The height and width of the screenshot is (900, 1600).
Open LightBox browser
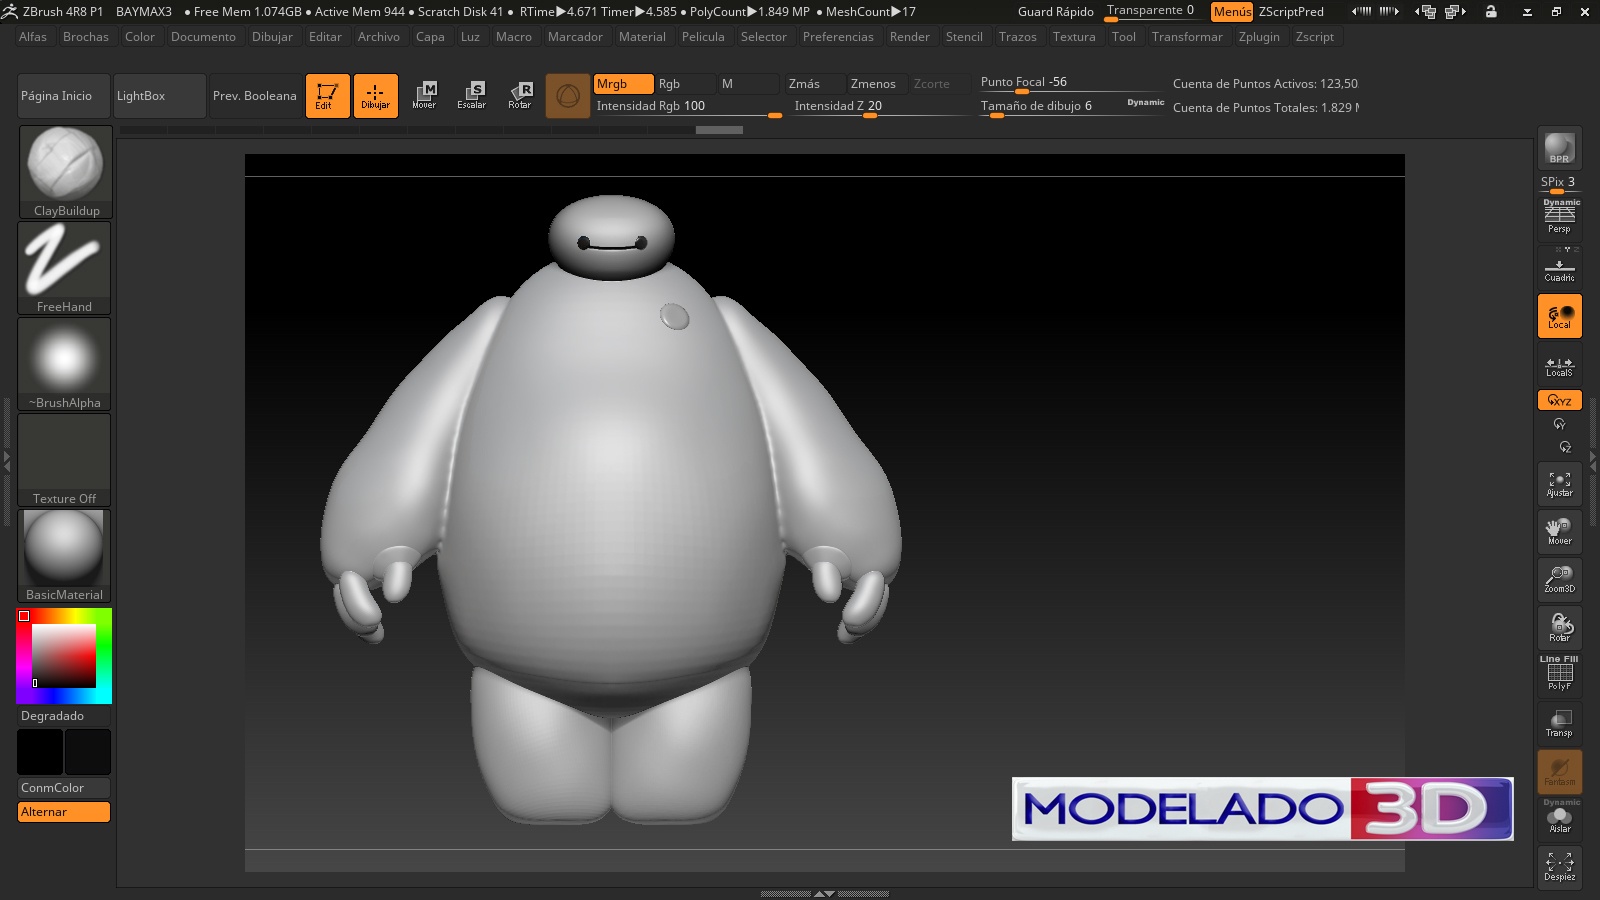coord(160,96)
